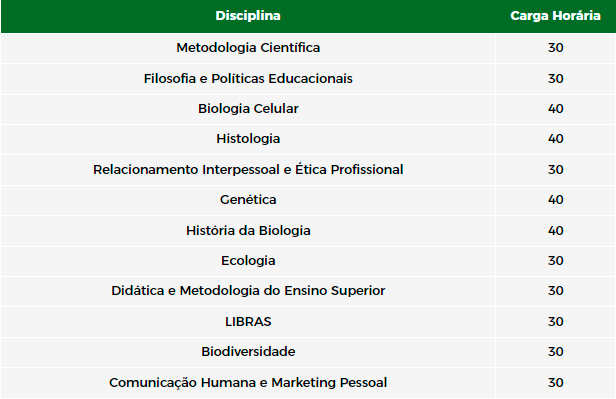Click the Biologia Celular cell
The height and width of the screenshot is (399, 616).
click(x=248, y=109)
